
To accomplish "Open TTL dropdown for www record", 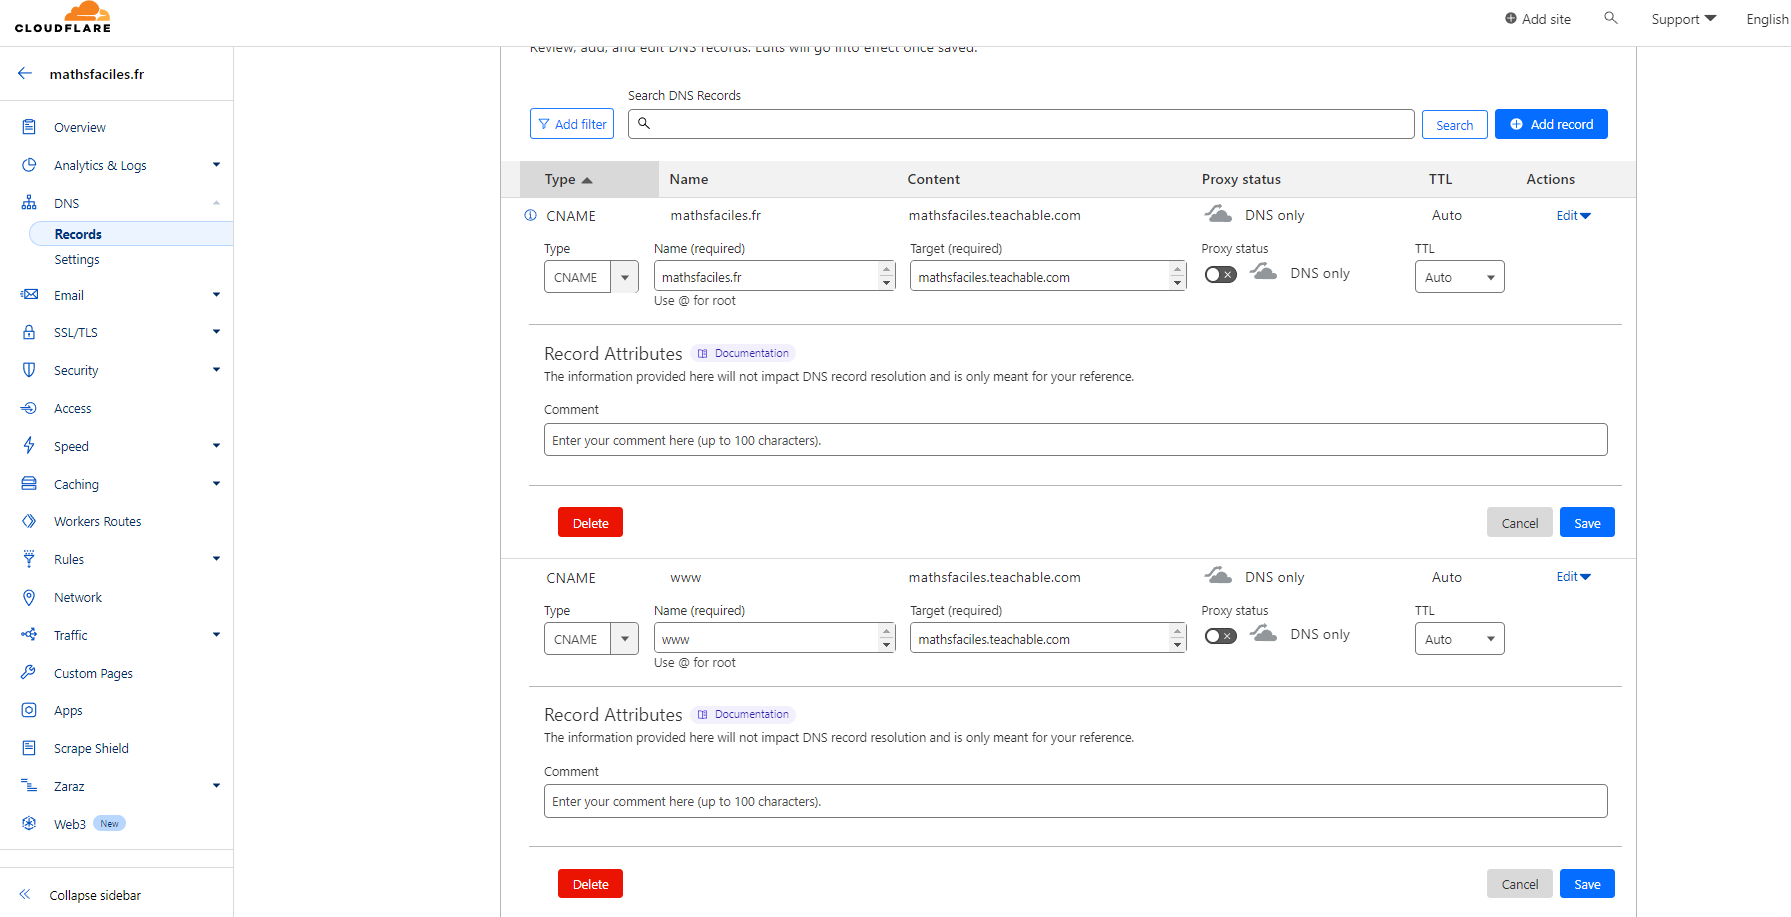I will 1459,639.
